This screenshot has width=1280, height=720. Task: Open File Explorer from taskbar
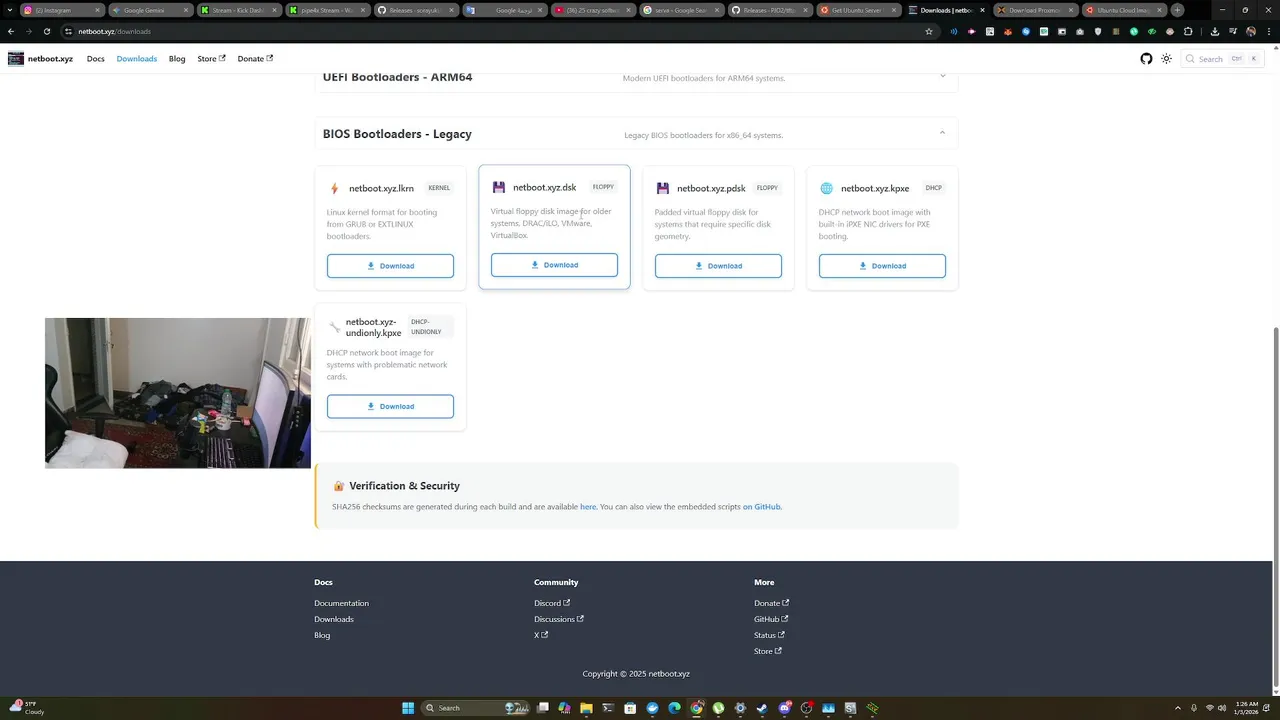click(x=586, y=708)
